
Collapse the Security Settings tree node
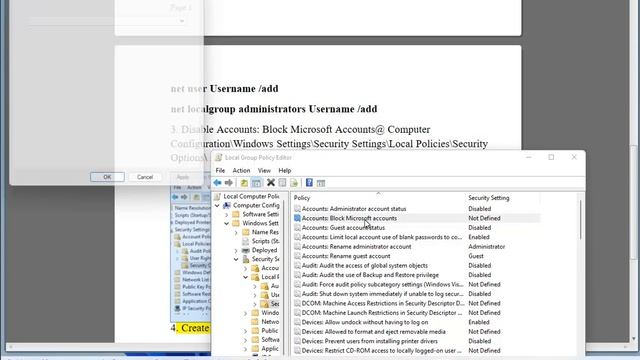click(236, 259)
